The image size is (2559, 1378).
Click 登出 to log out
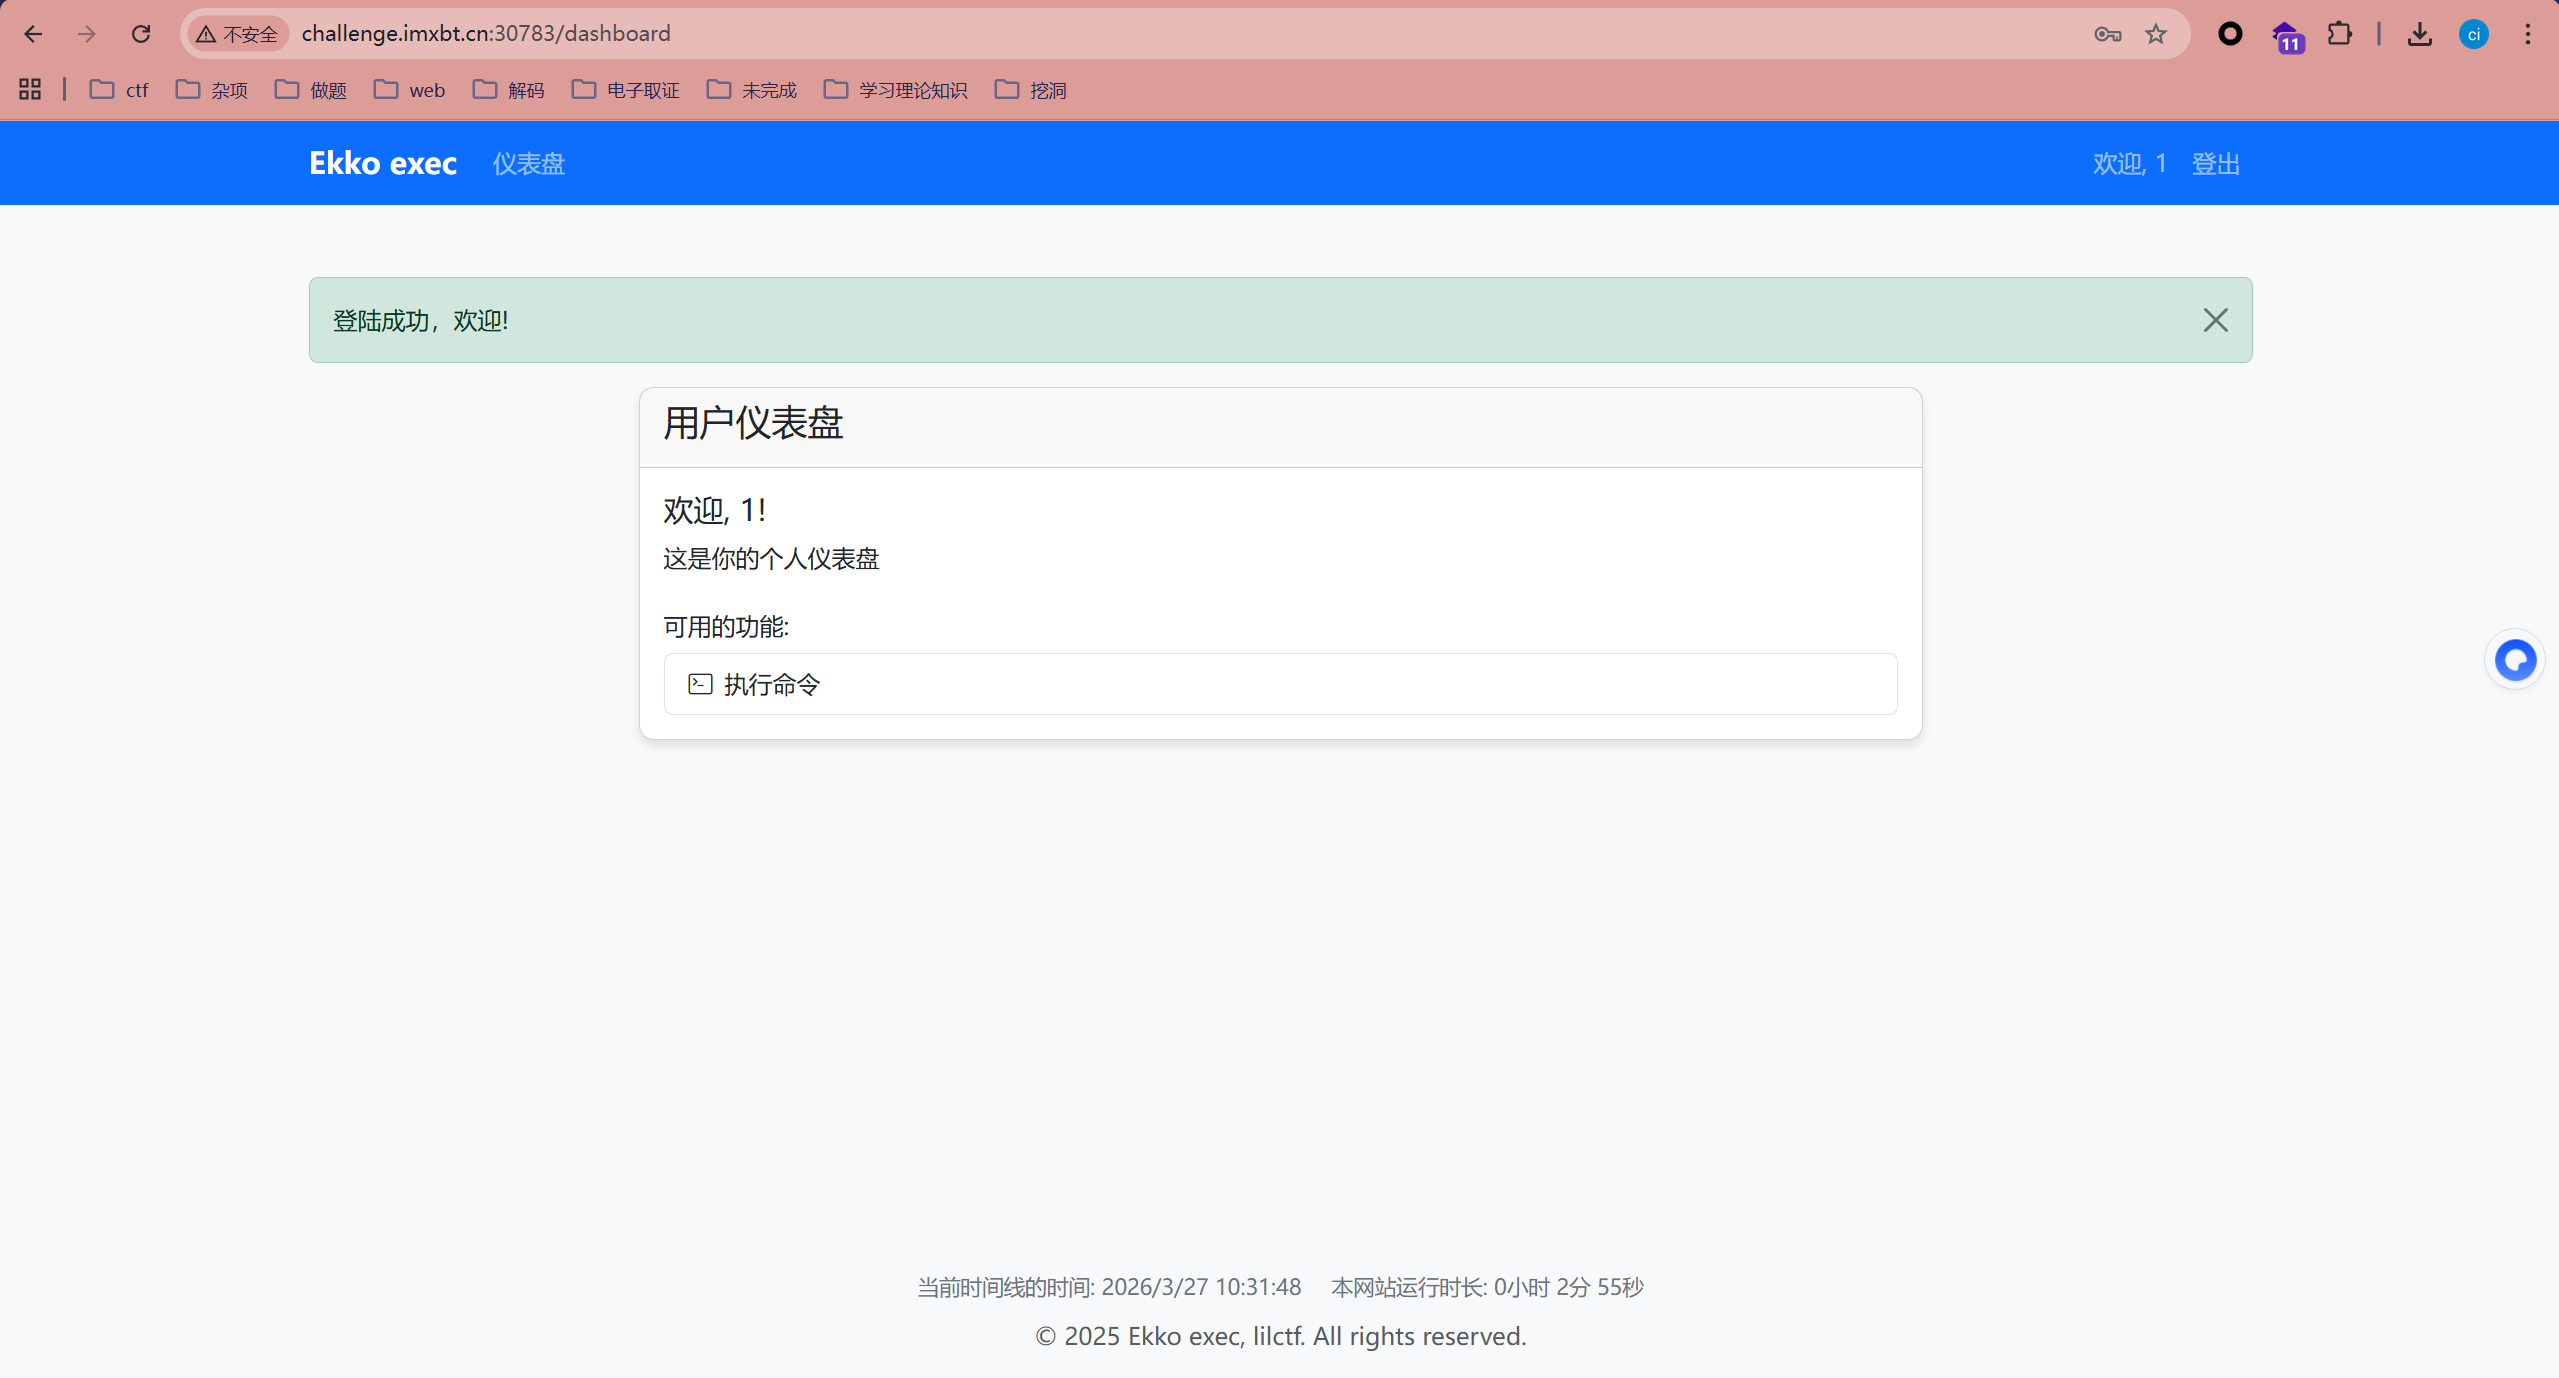coord(2215,163)
